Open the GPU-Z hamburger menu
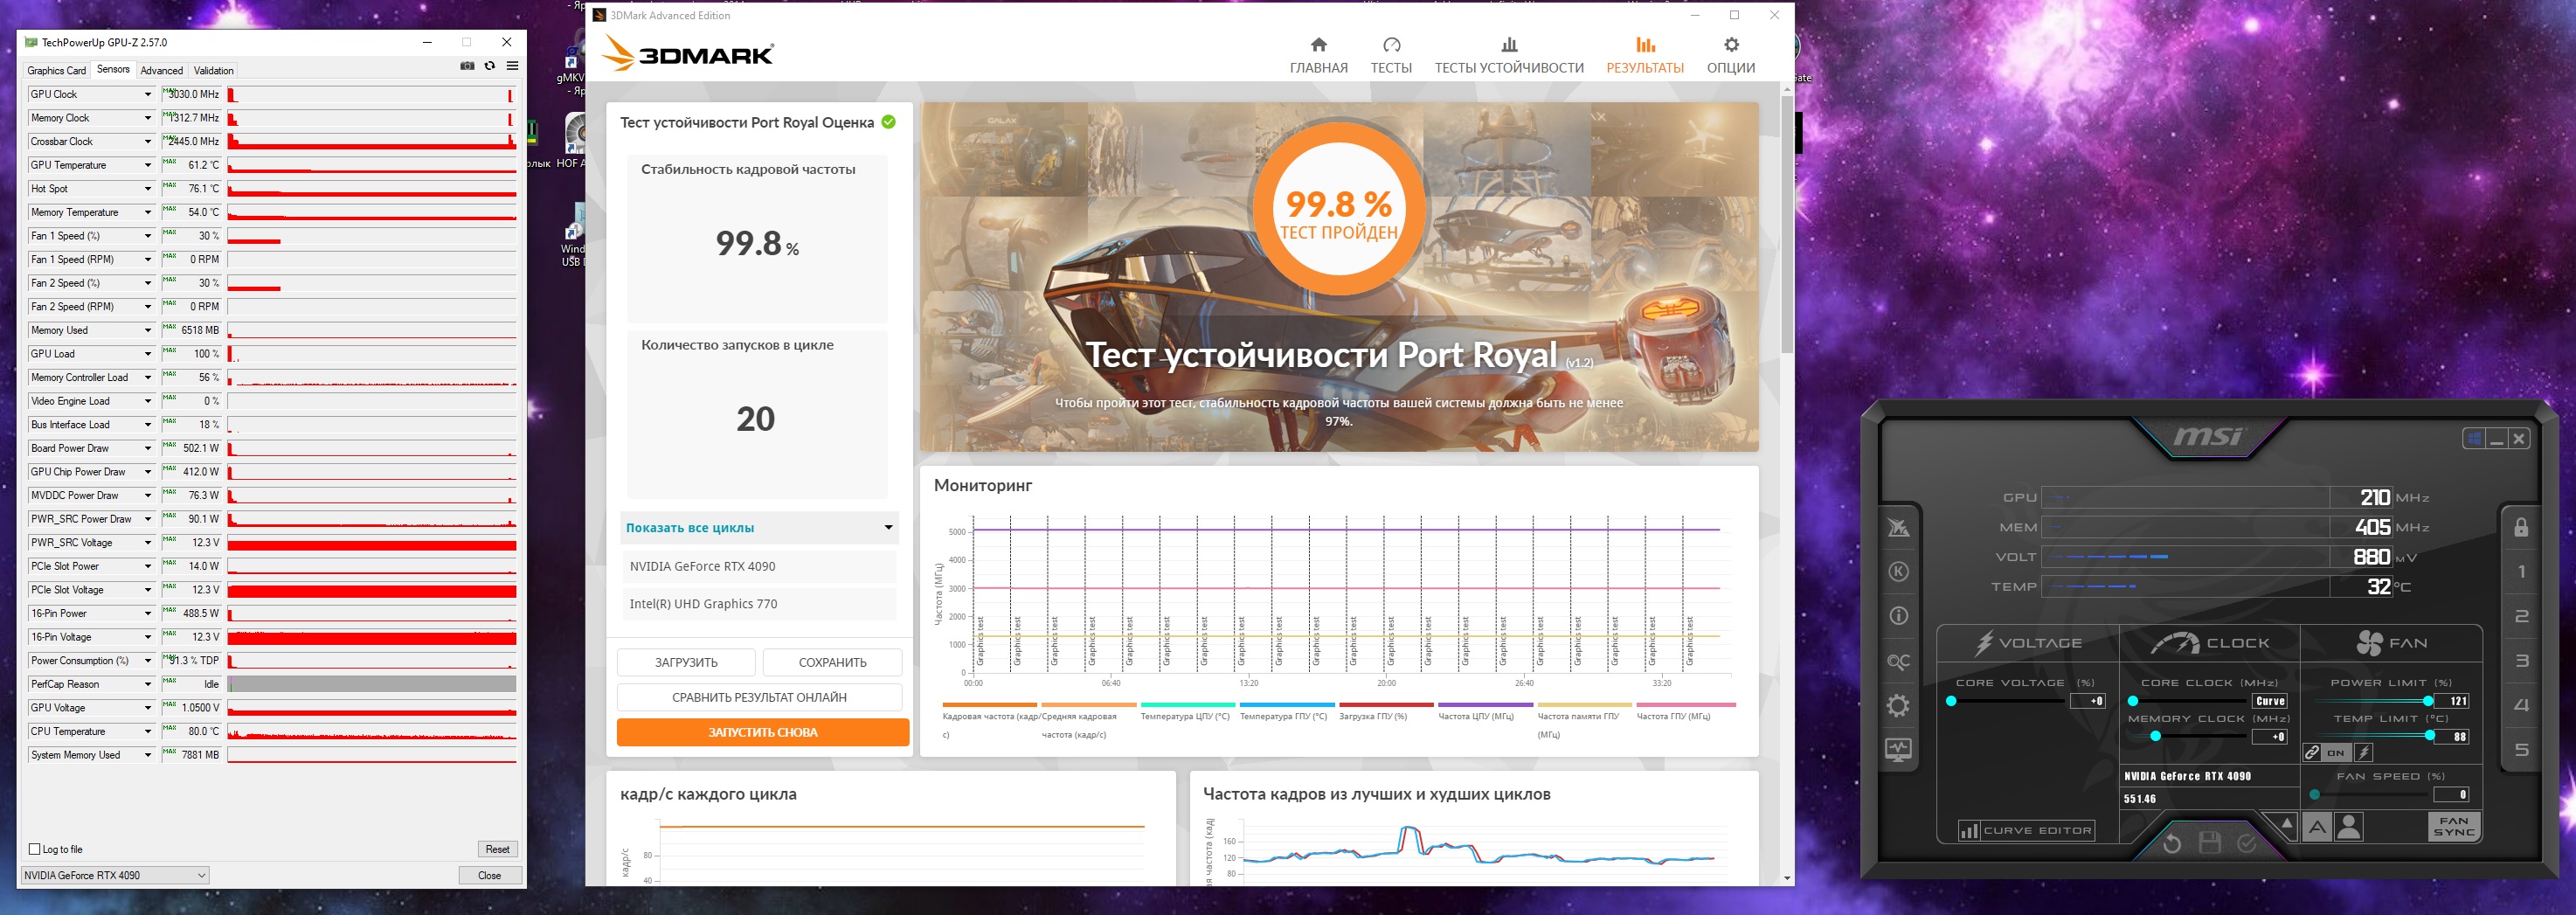Screen dimensions: 2576x915 [512, 66]
